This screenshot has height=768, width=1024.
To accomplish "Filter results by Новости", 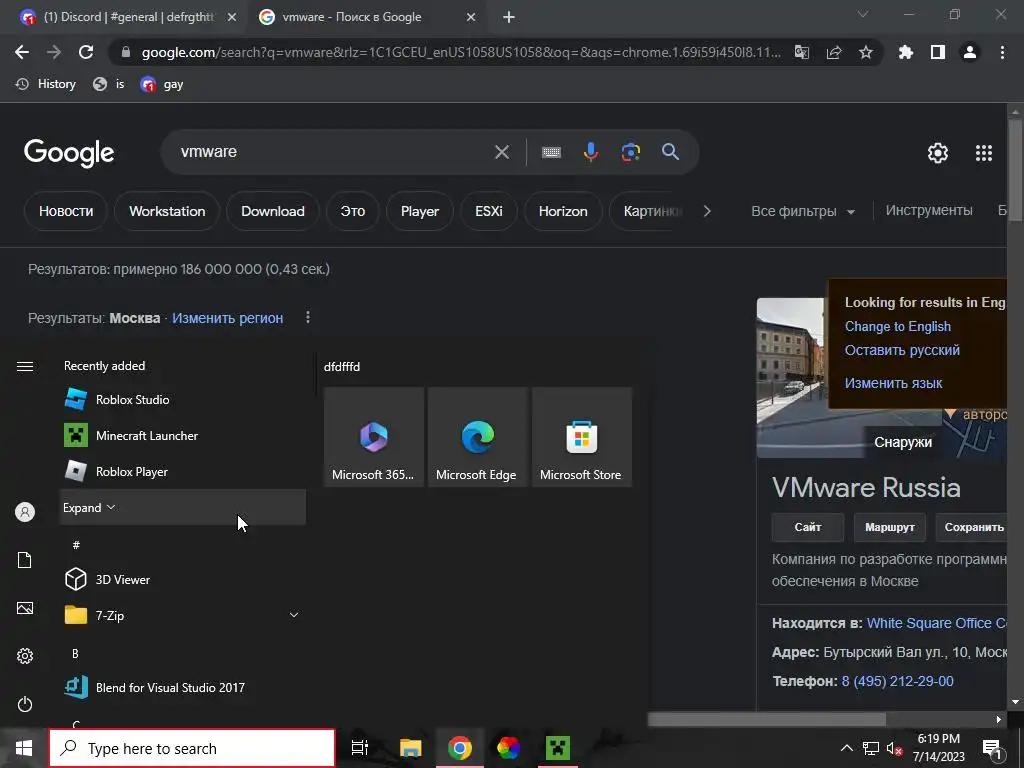I will tap(66, 211).
